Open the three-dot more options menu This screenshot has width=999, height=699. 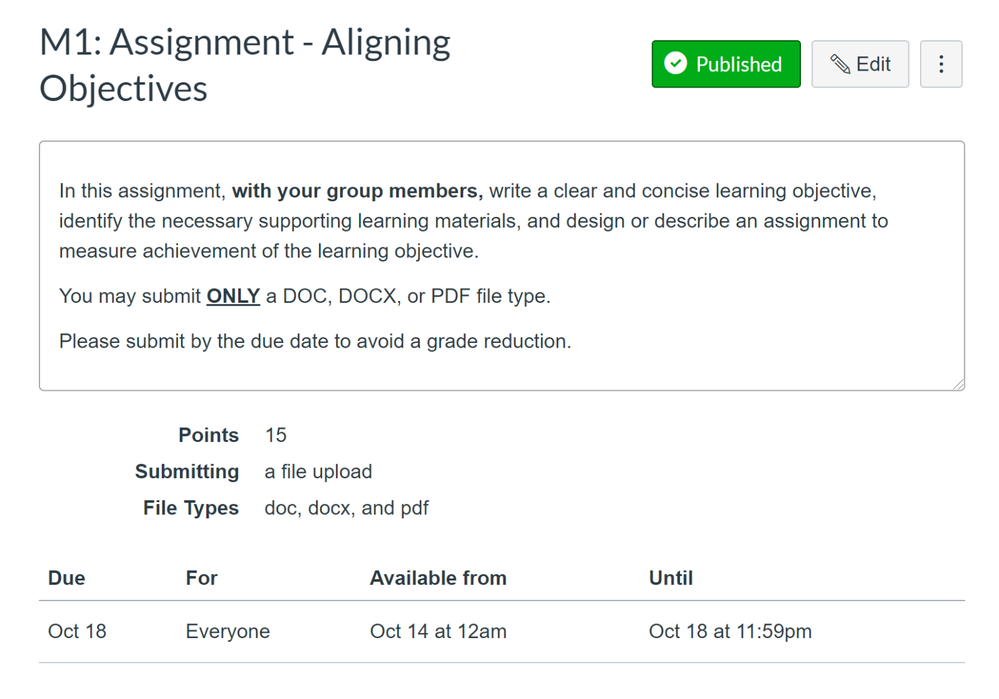click(x=941, y=65)
